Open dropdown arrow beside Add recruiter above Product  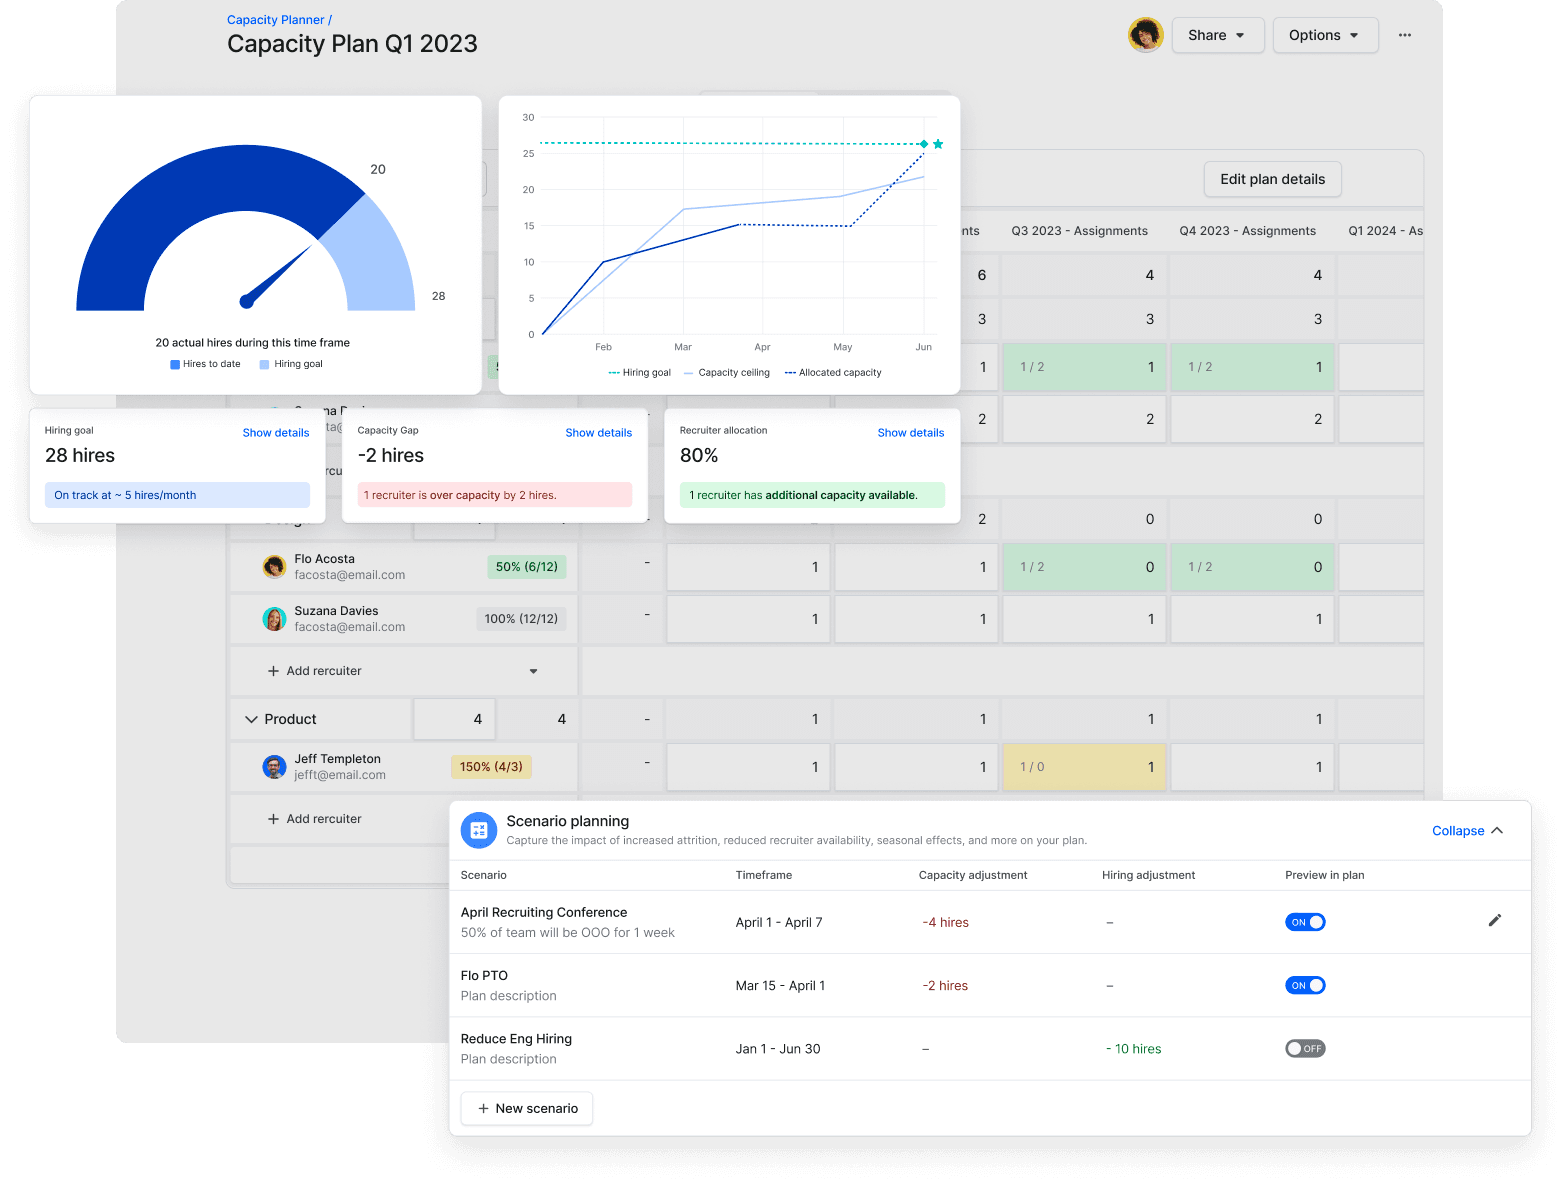(533, 671)
